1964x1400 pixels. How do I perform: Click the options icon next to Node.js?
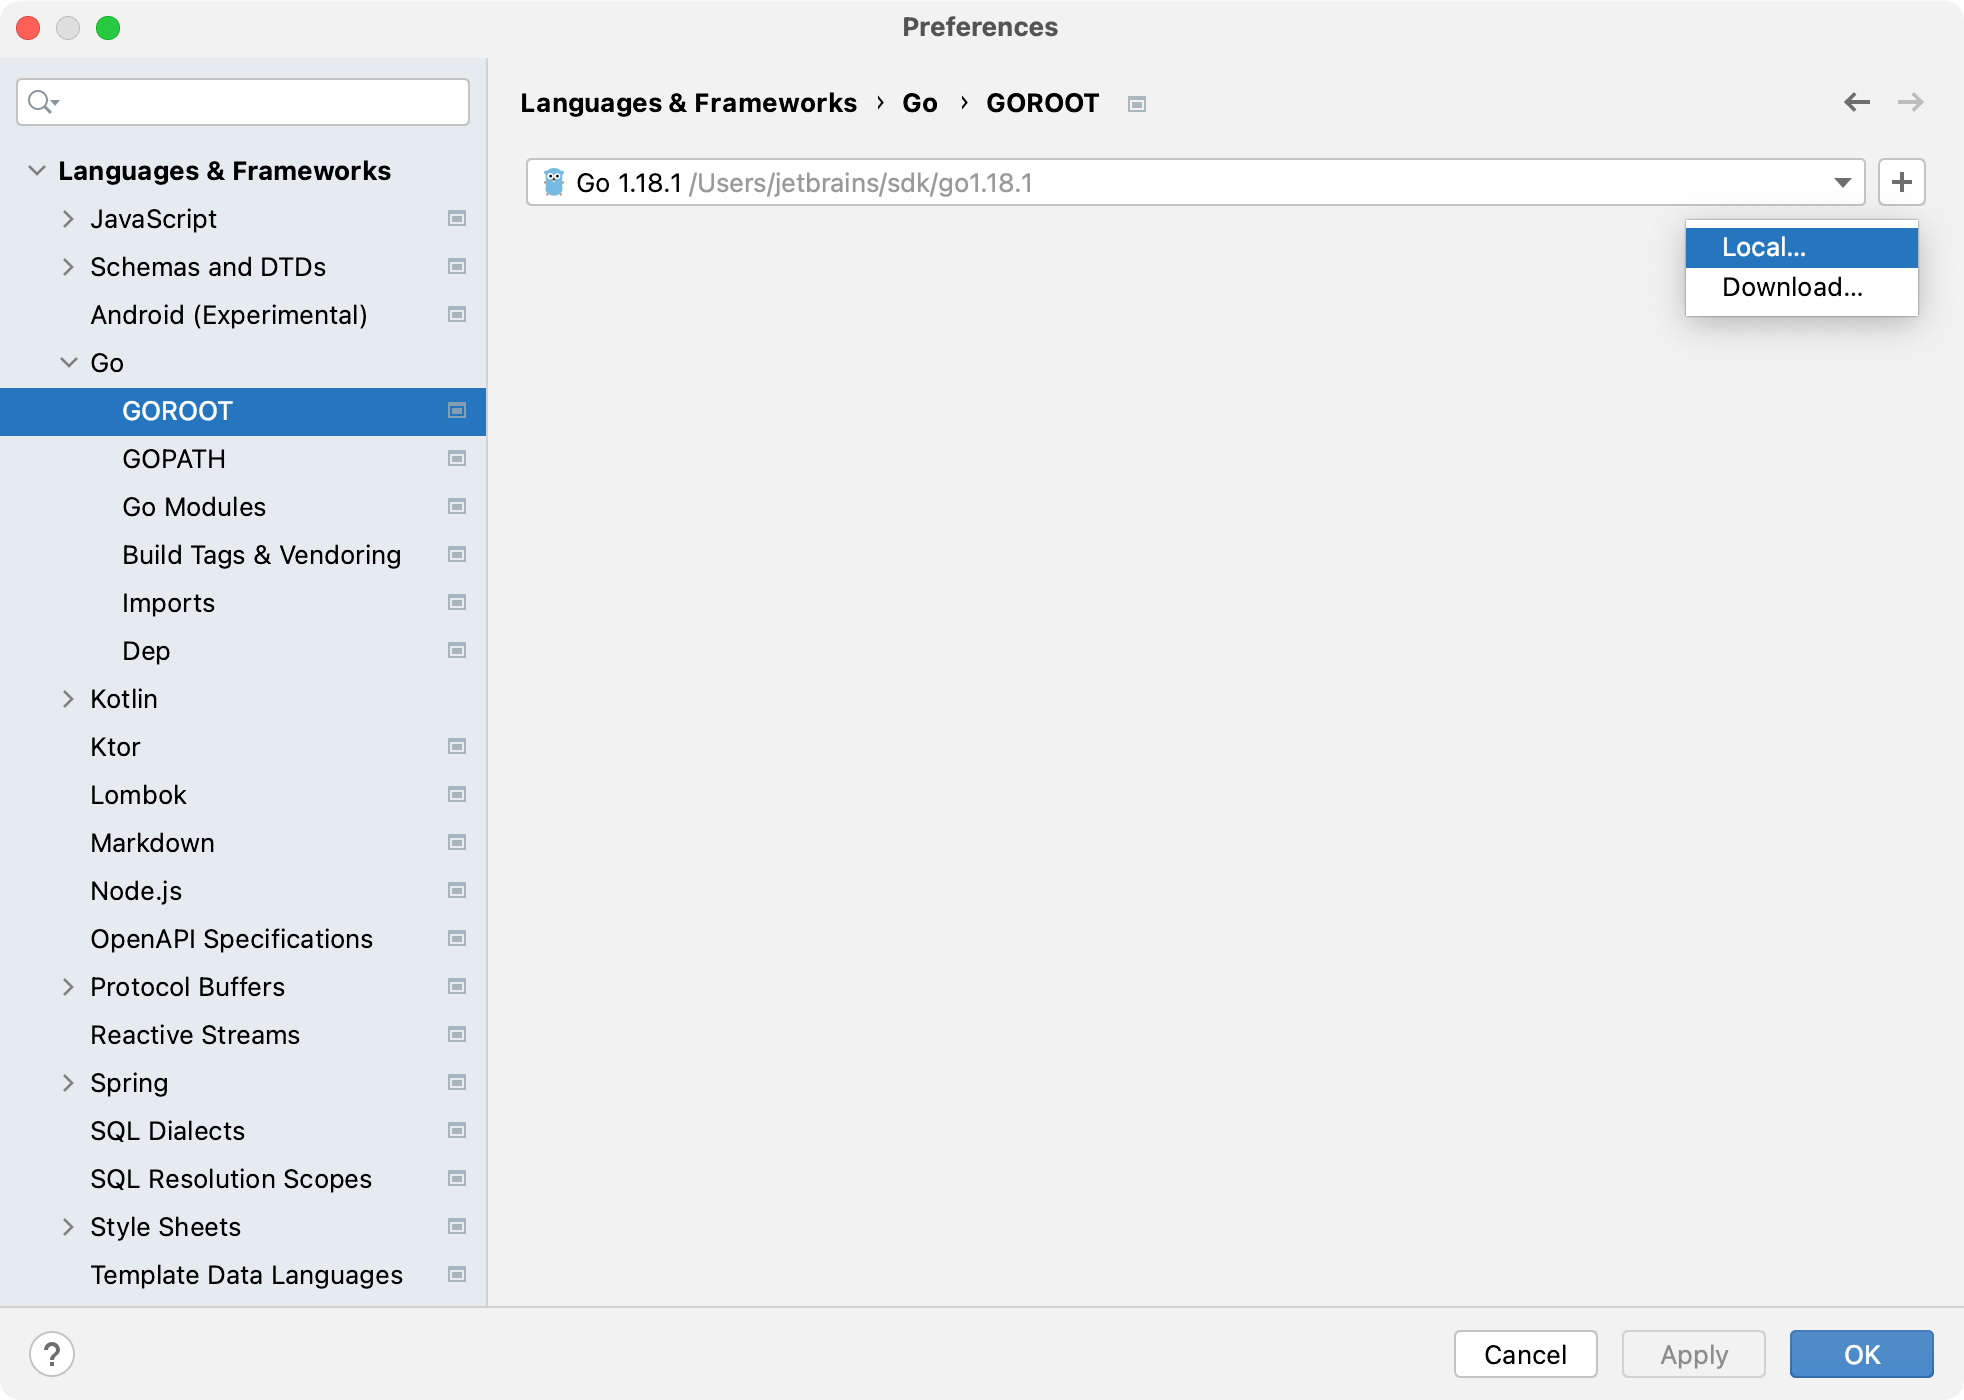(x=456, y=890)
